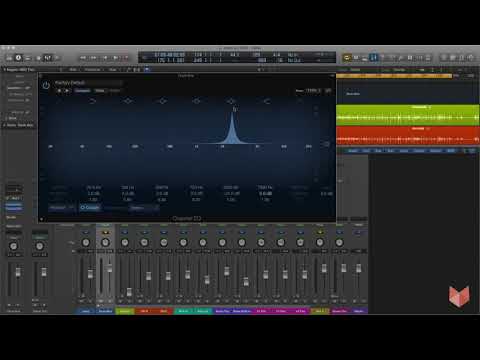The height and width of the screenshot is (360, 480).
Task: Toggle the Channel EQ power button
Action: (46, 85)
